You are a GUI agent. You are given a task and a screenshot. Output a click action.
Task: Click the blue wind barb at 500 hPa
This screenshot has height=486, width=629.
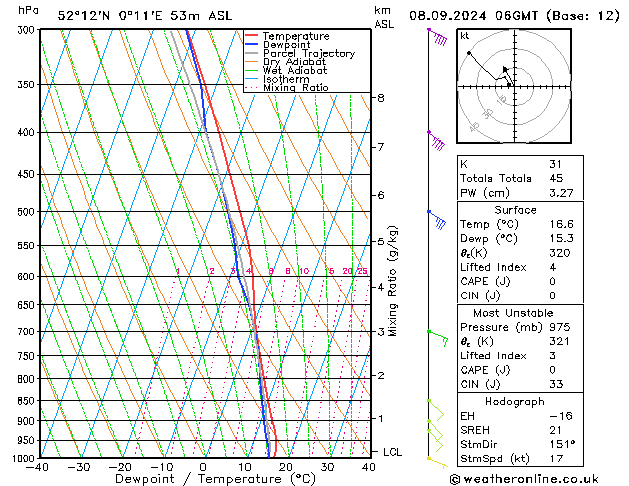pyautogui.click(x=437, y=220)
